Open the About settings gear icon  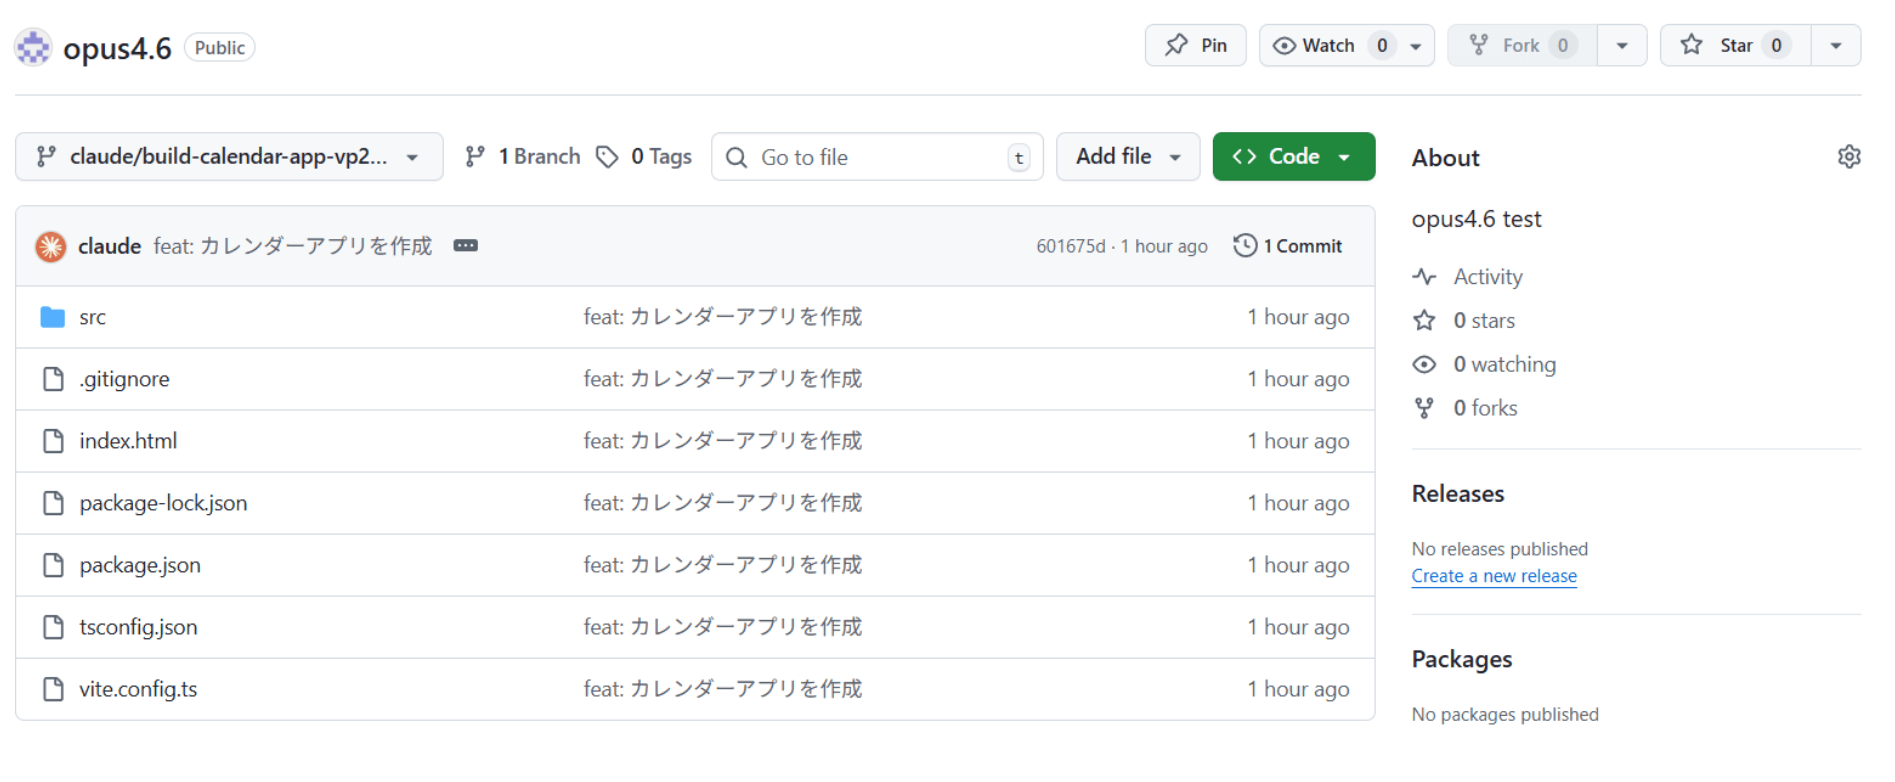(1848, 157)
